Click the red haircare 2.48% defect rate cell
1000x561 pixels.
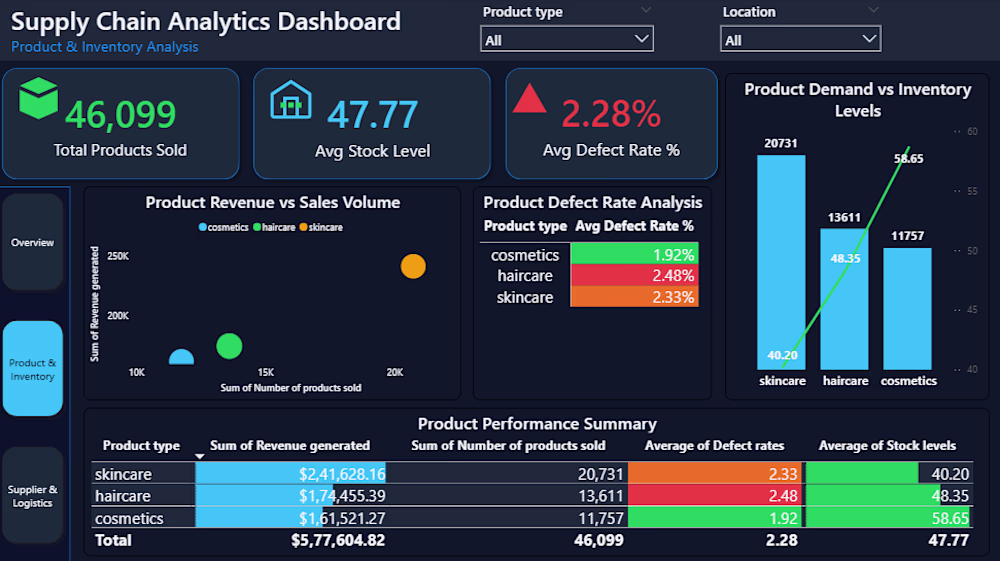634,276
